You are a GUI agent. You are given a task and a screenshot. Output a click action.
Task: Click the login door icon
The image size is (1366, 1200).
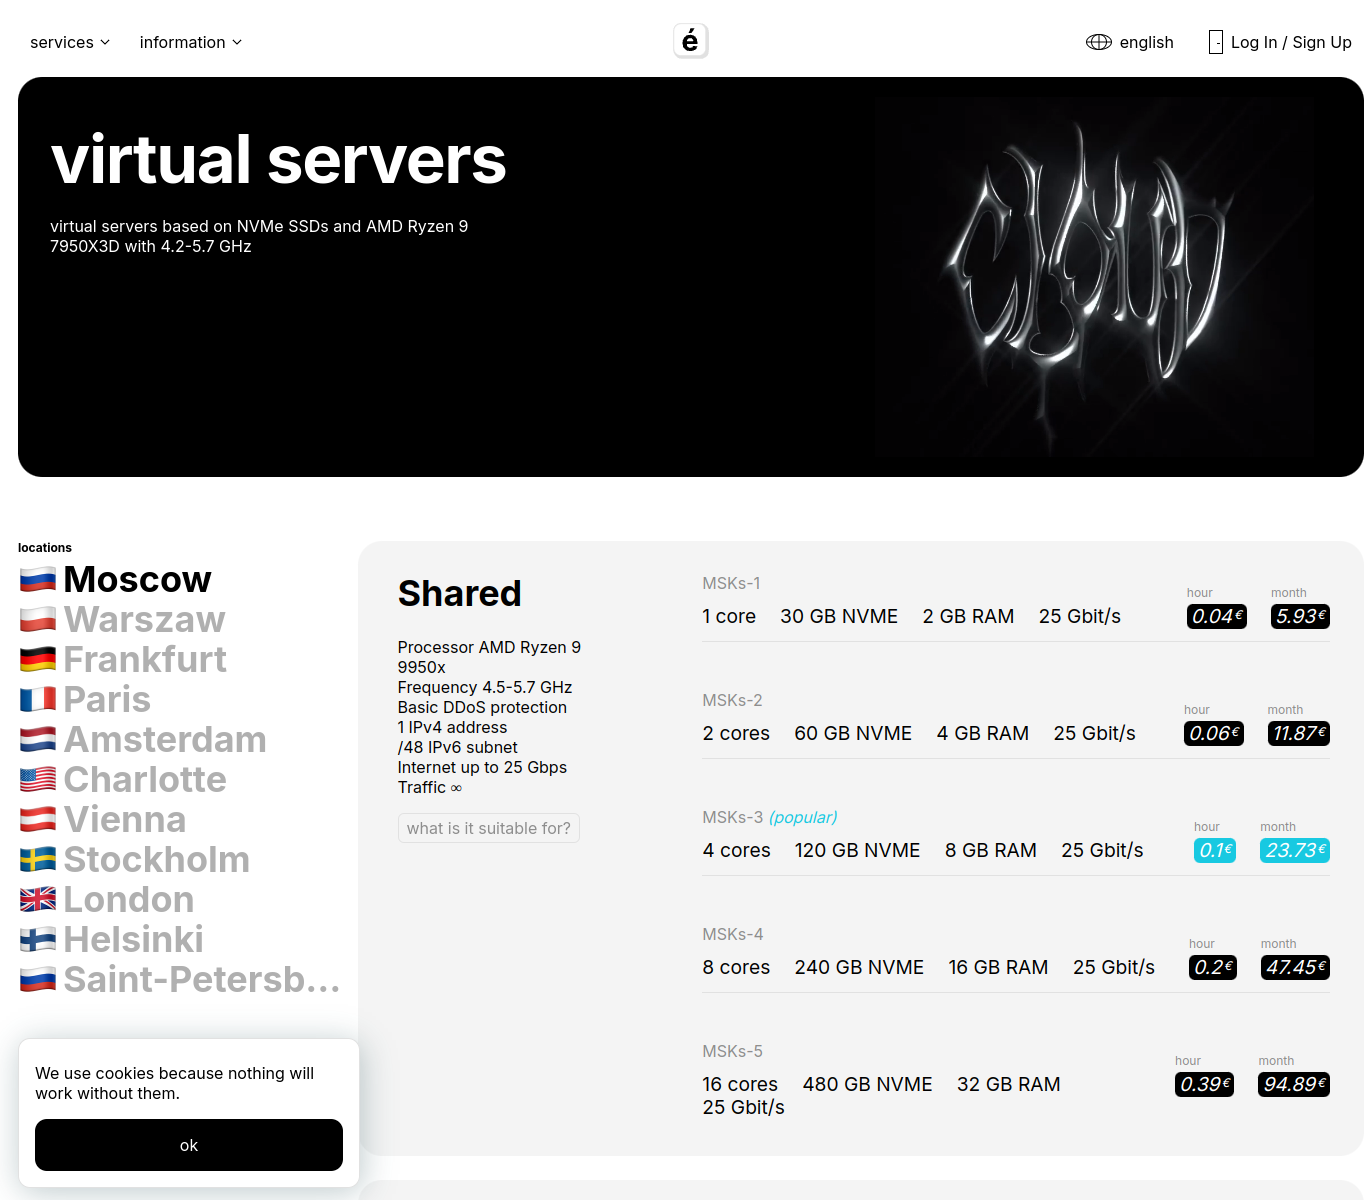tap(1216, 42)
